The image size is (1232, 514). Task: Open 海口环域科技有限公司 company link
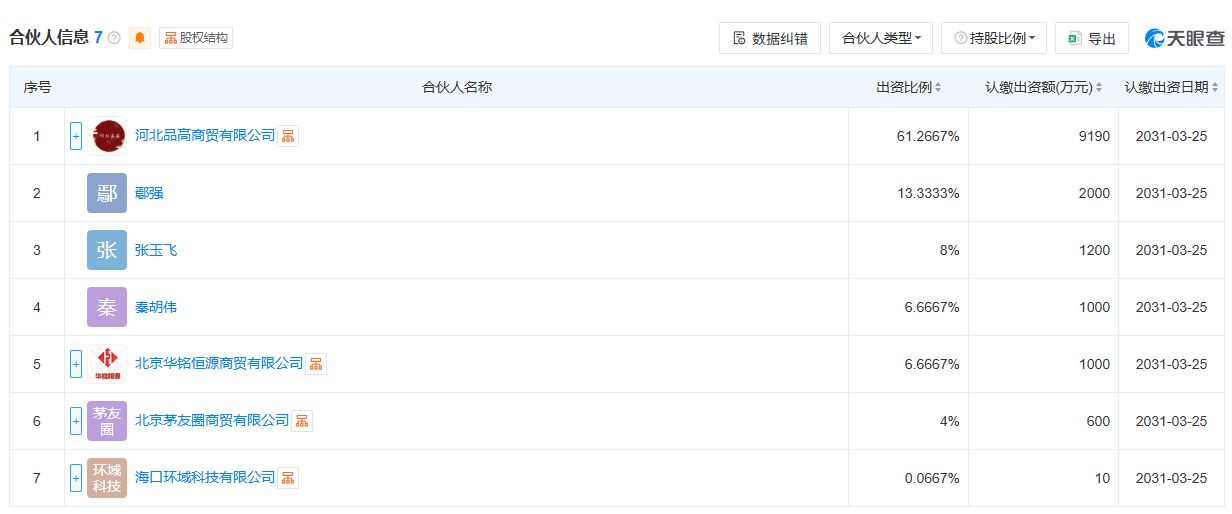[x=205, y=478]
